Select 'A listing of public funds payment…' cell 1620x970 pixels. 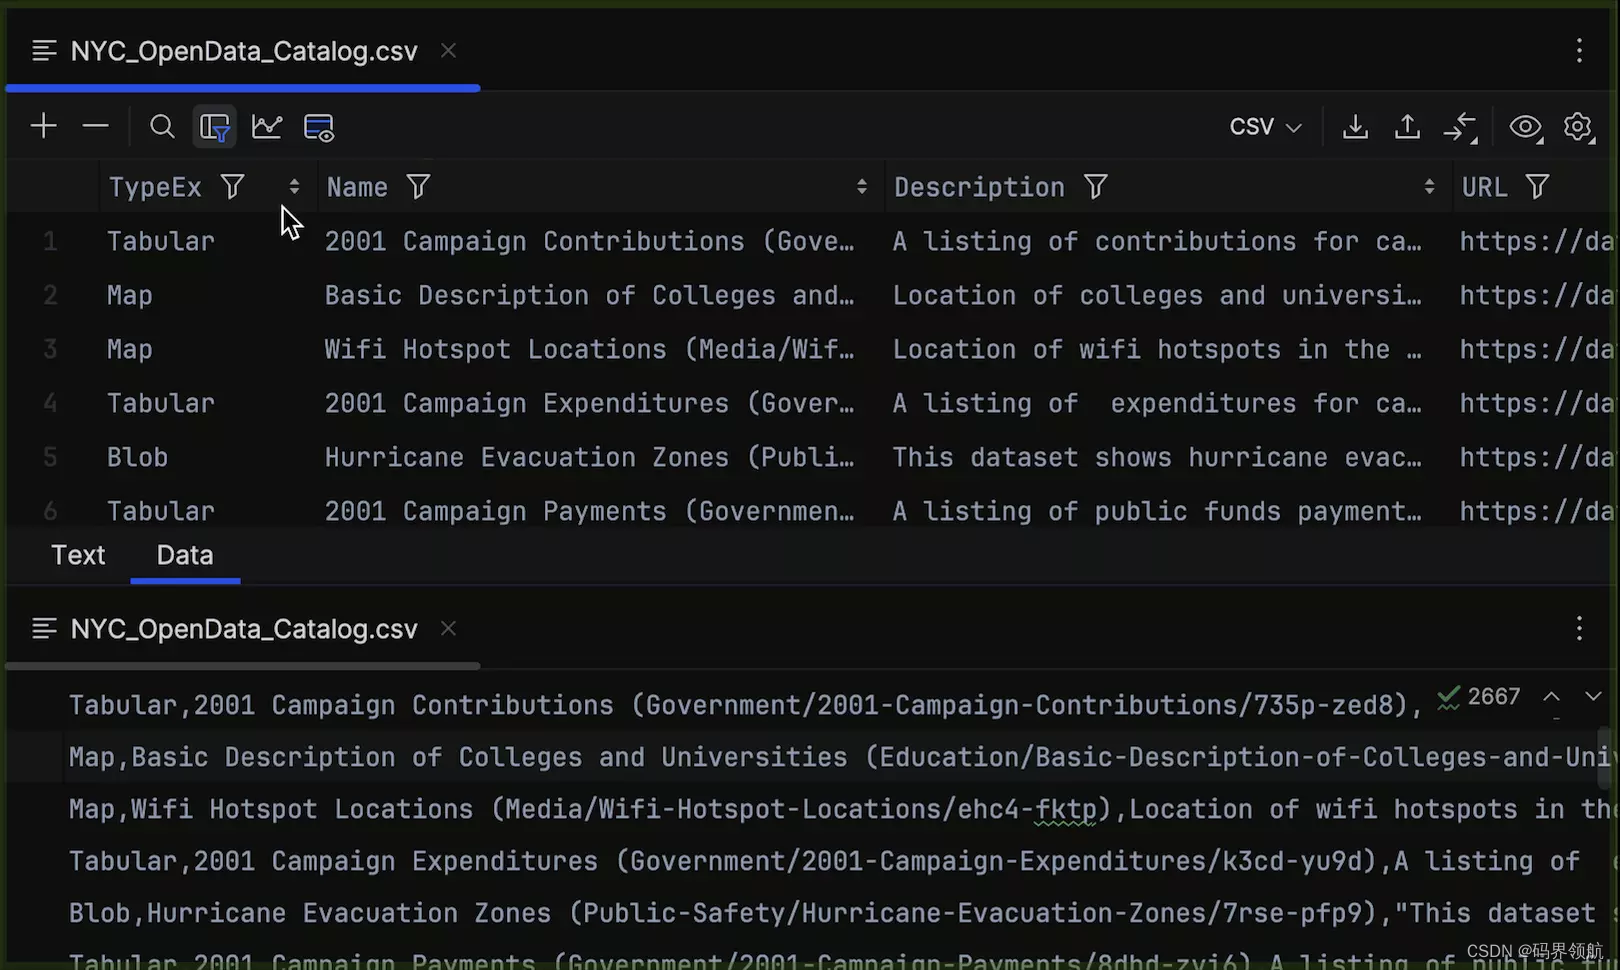(x=1157, y=511)
